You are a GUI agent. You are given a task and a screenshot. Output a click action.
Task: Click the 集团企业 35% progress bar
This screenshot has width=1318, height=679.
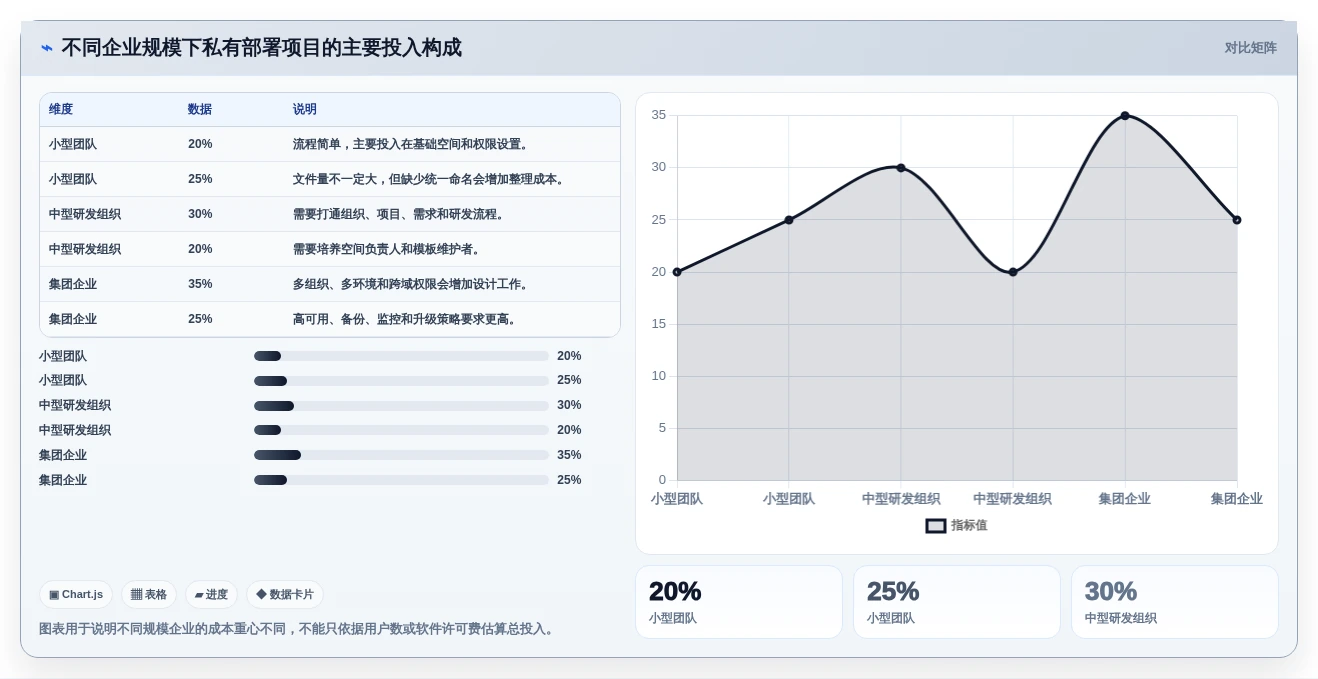point(401,455)
